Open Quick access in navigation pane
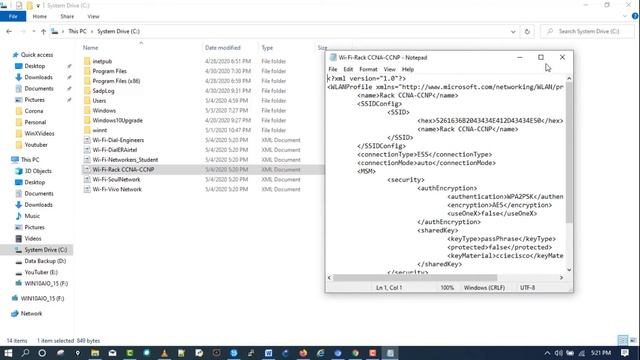 (x=36, y=55)
